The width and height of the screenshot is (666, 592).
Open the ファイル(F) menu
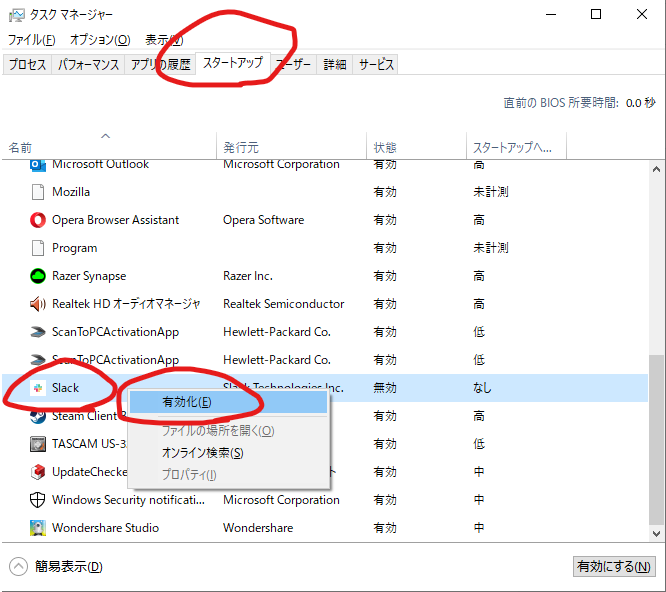click(31, 40)
